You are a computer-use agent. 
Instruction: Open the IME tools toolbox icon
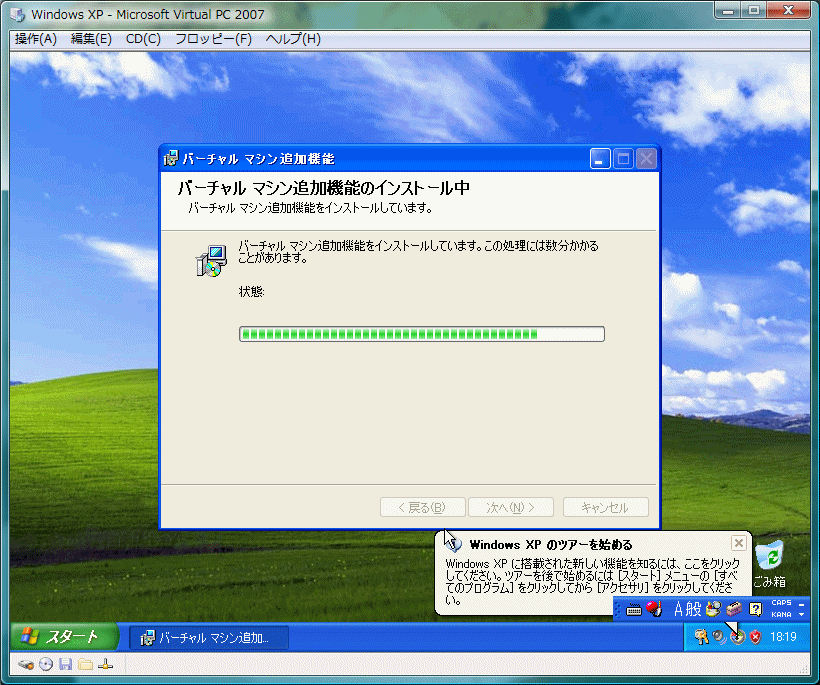click(x=734, y=609)
